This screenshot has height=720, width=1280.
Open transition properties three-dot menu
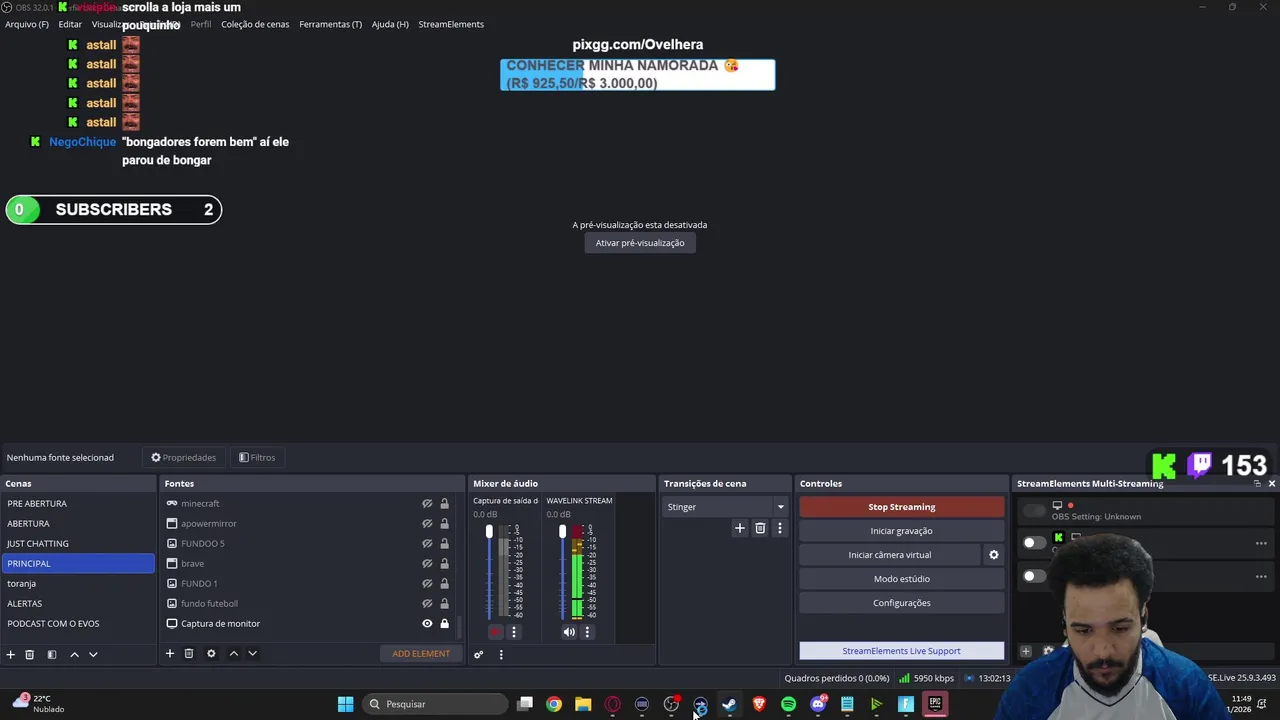click(x=780, y=528)
